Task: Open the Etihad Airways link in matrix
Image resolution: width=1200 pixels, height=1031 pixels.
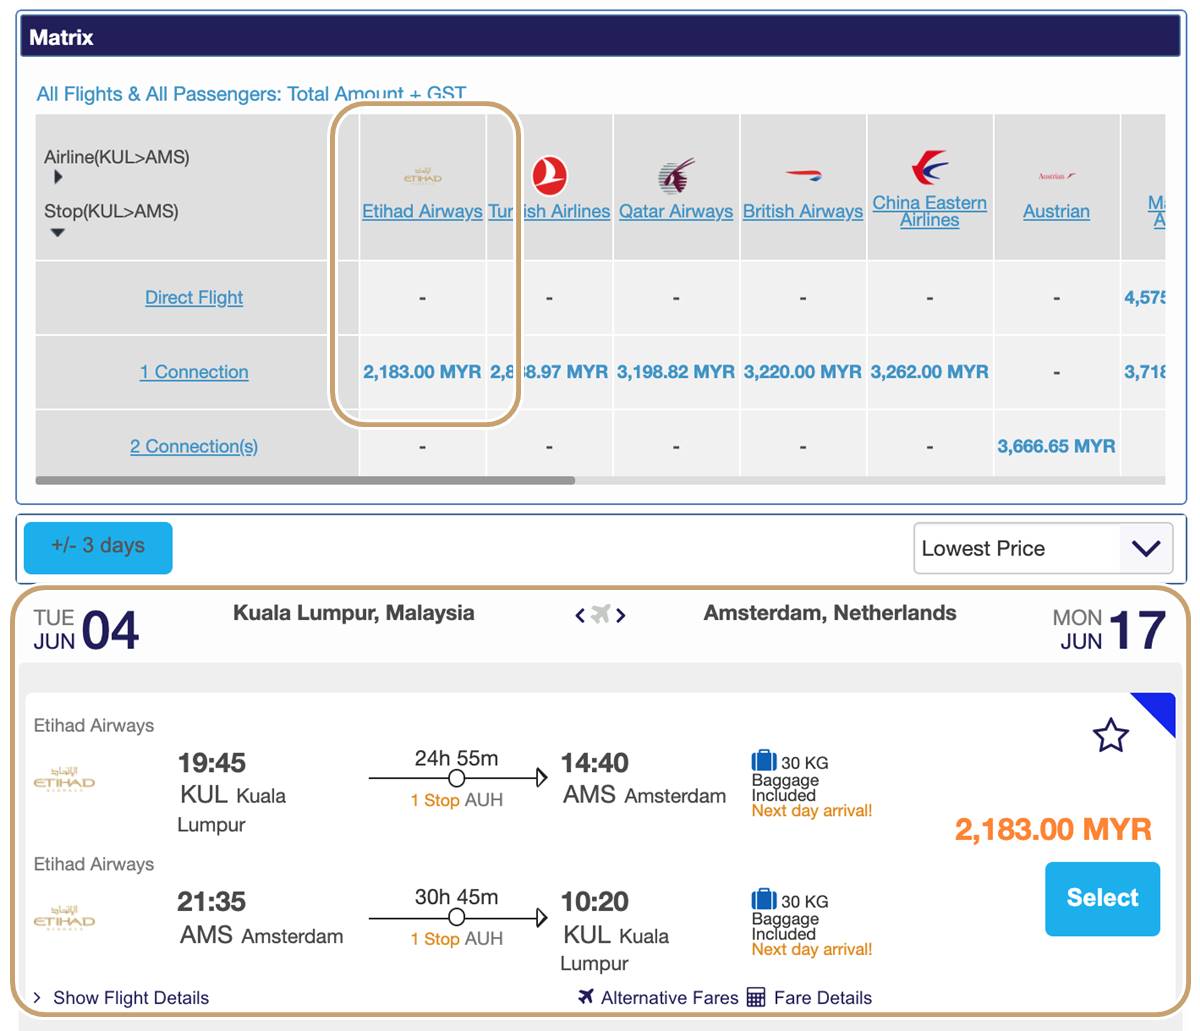Action: click(x=422, y=211)
